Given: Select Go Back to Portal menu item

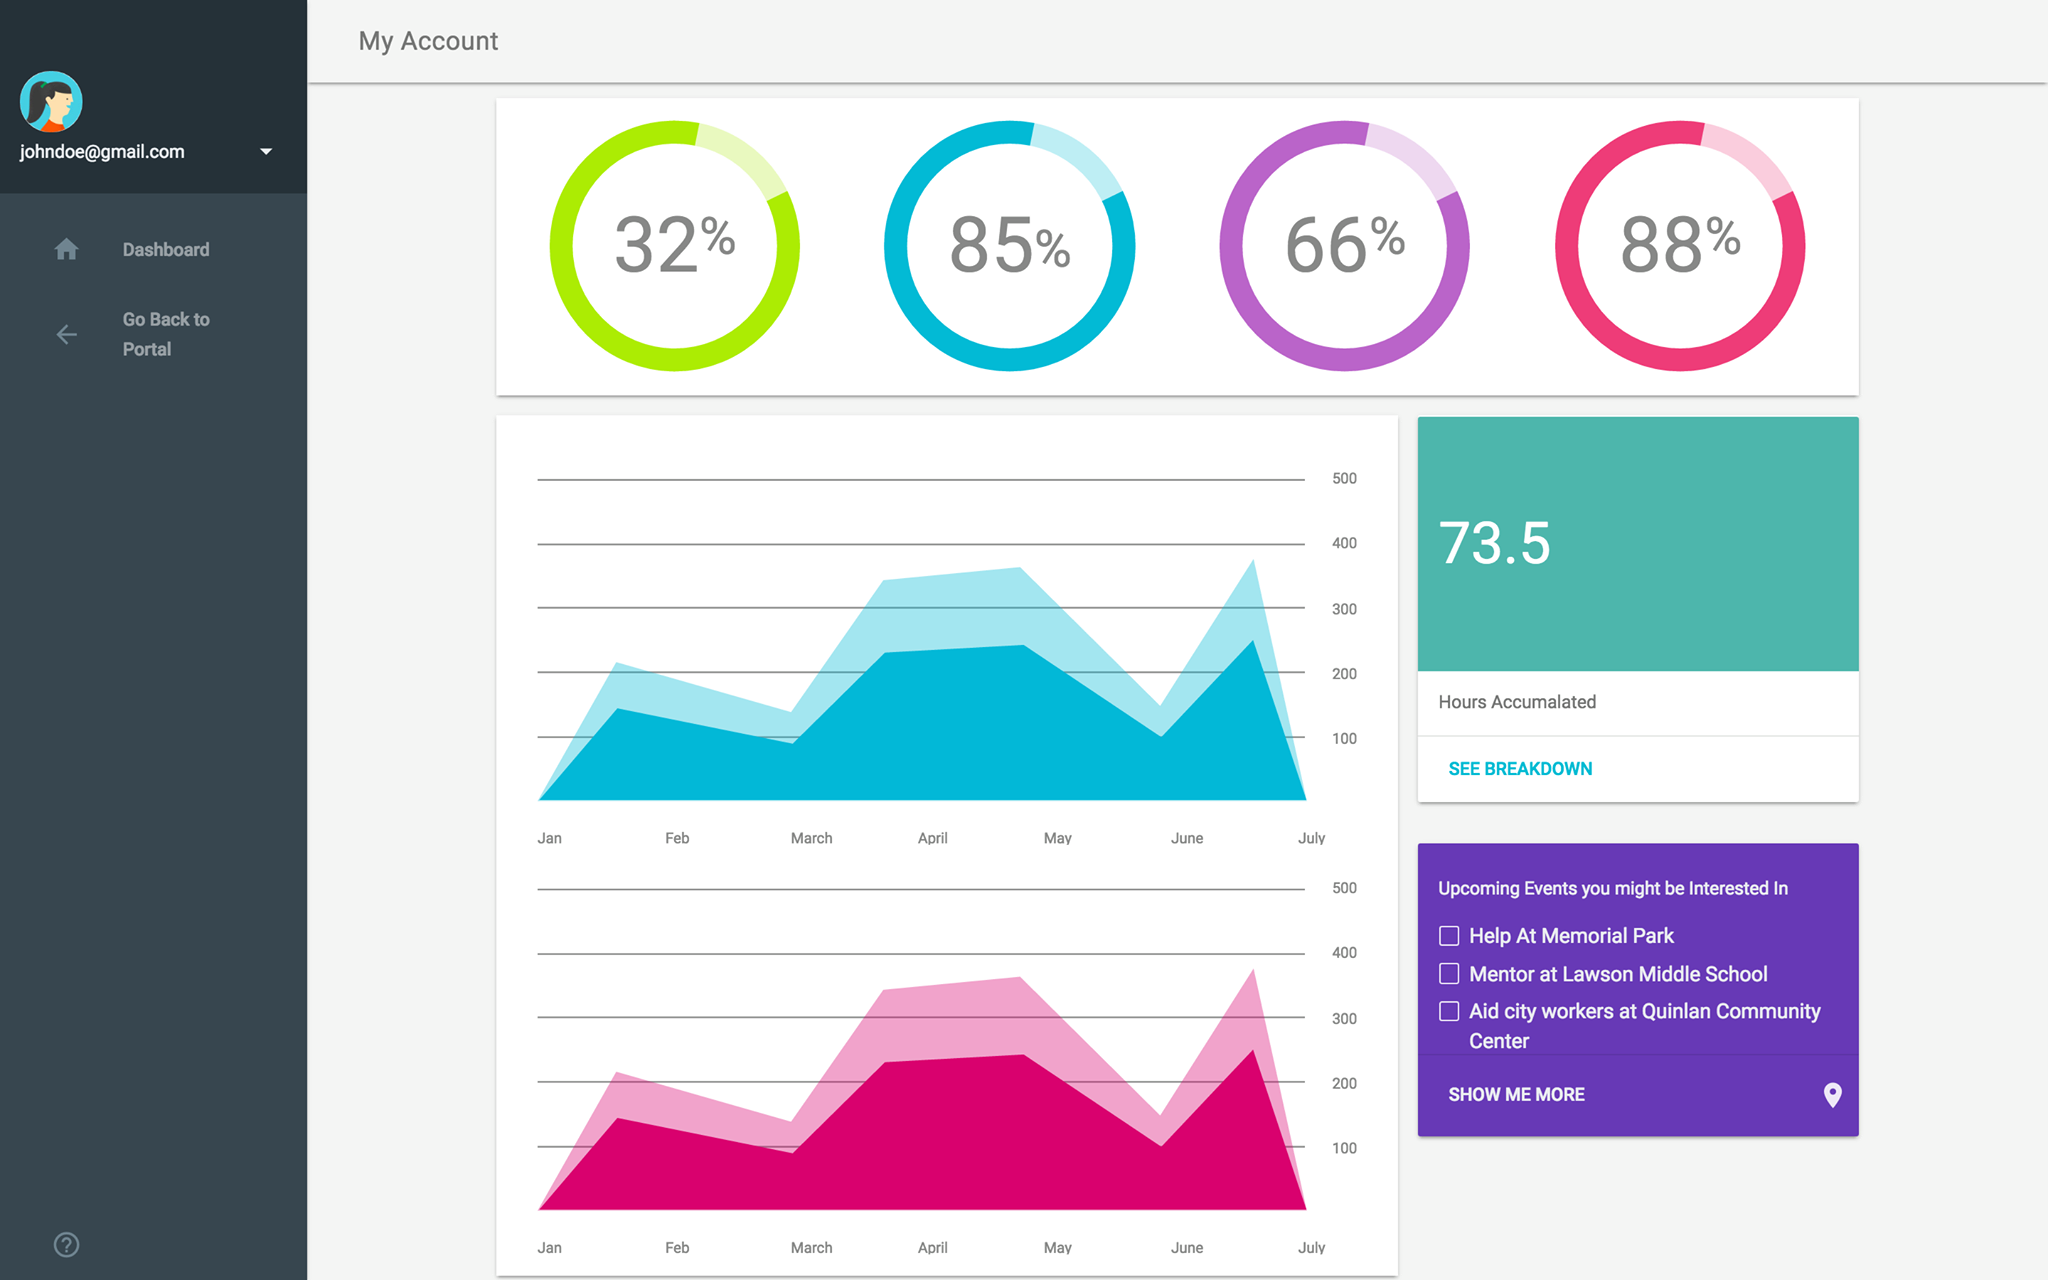Looking at the screenshot, I should (x=166, y=334).
